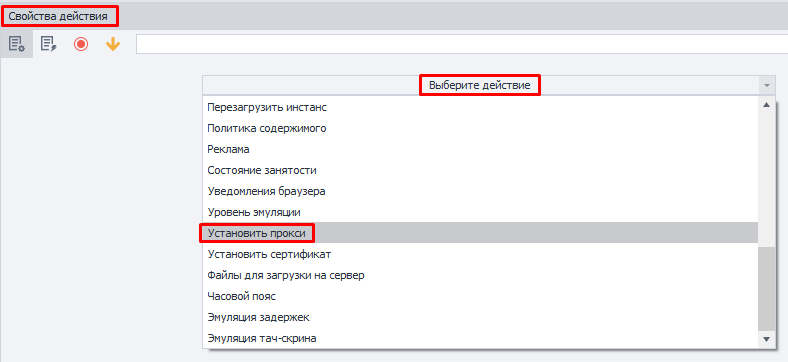The image size is (788, 362).
Task: Choose Состояние занятости entry
Action: click(262, 170)
